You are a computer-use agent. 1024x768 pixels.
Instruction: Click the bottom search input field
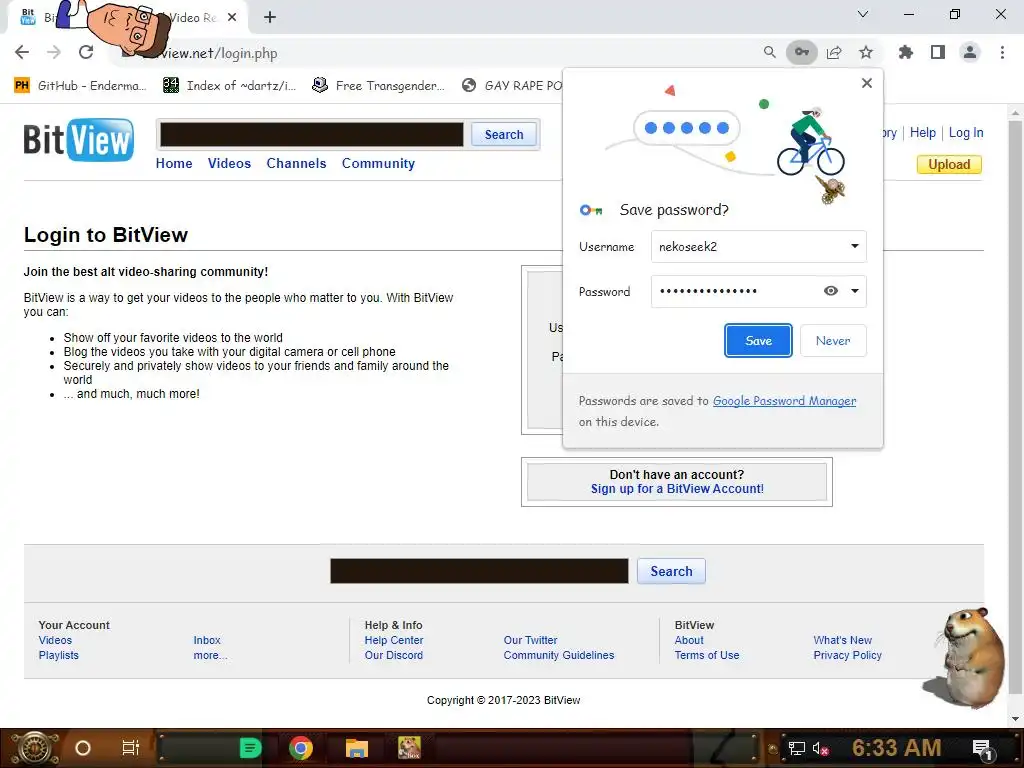pos(479,571)
